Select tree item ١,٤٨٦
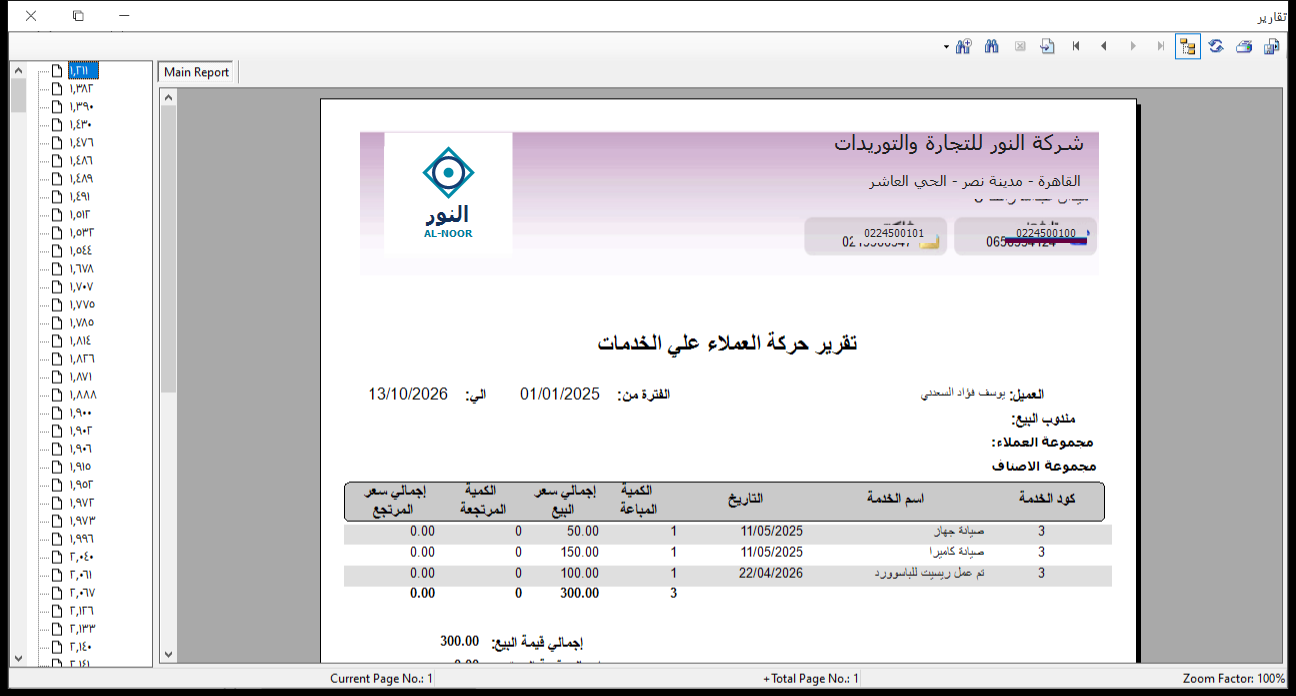This screenshot has height=696, width=1296. click(81, 160)
